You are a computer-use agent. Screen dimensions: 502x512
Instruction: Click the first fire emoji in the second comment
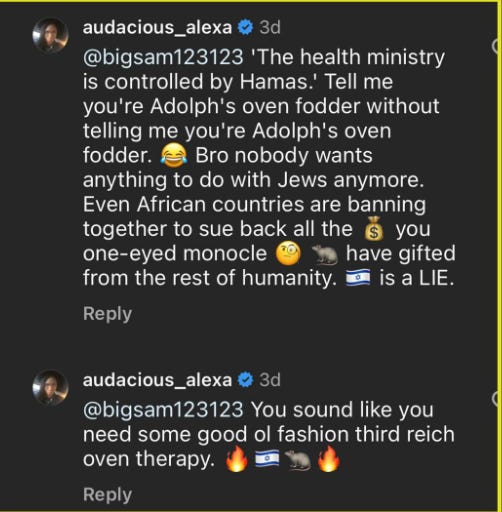[x=236, y=459]
